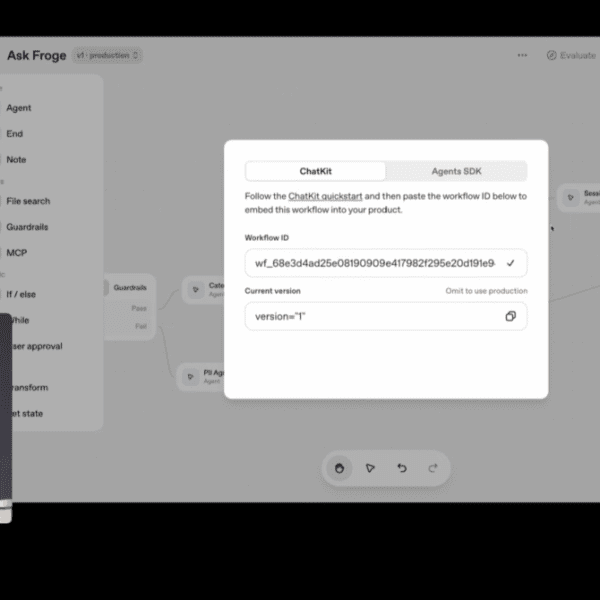Image resolution: width=600 pixels, height=600 pixels.
Task: Copy the current version value
Action: click(510, 316)
